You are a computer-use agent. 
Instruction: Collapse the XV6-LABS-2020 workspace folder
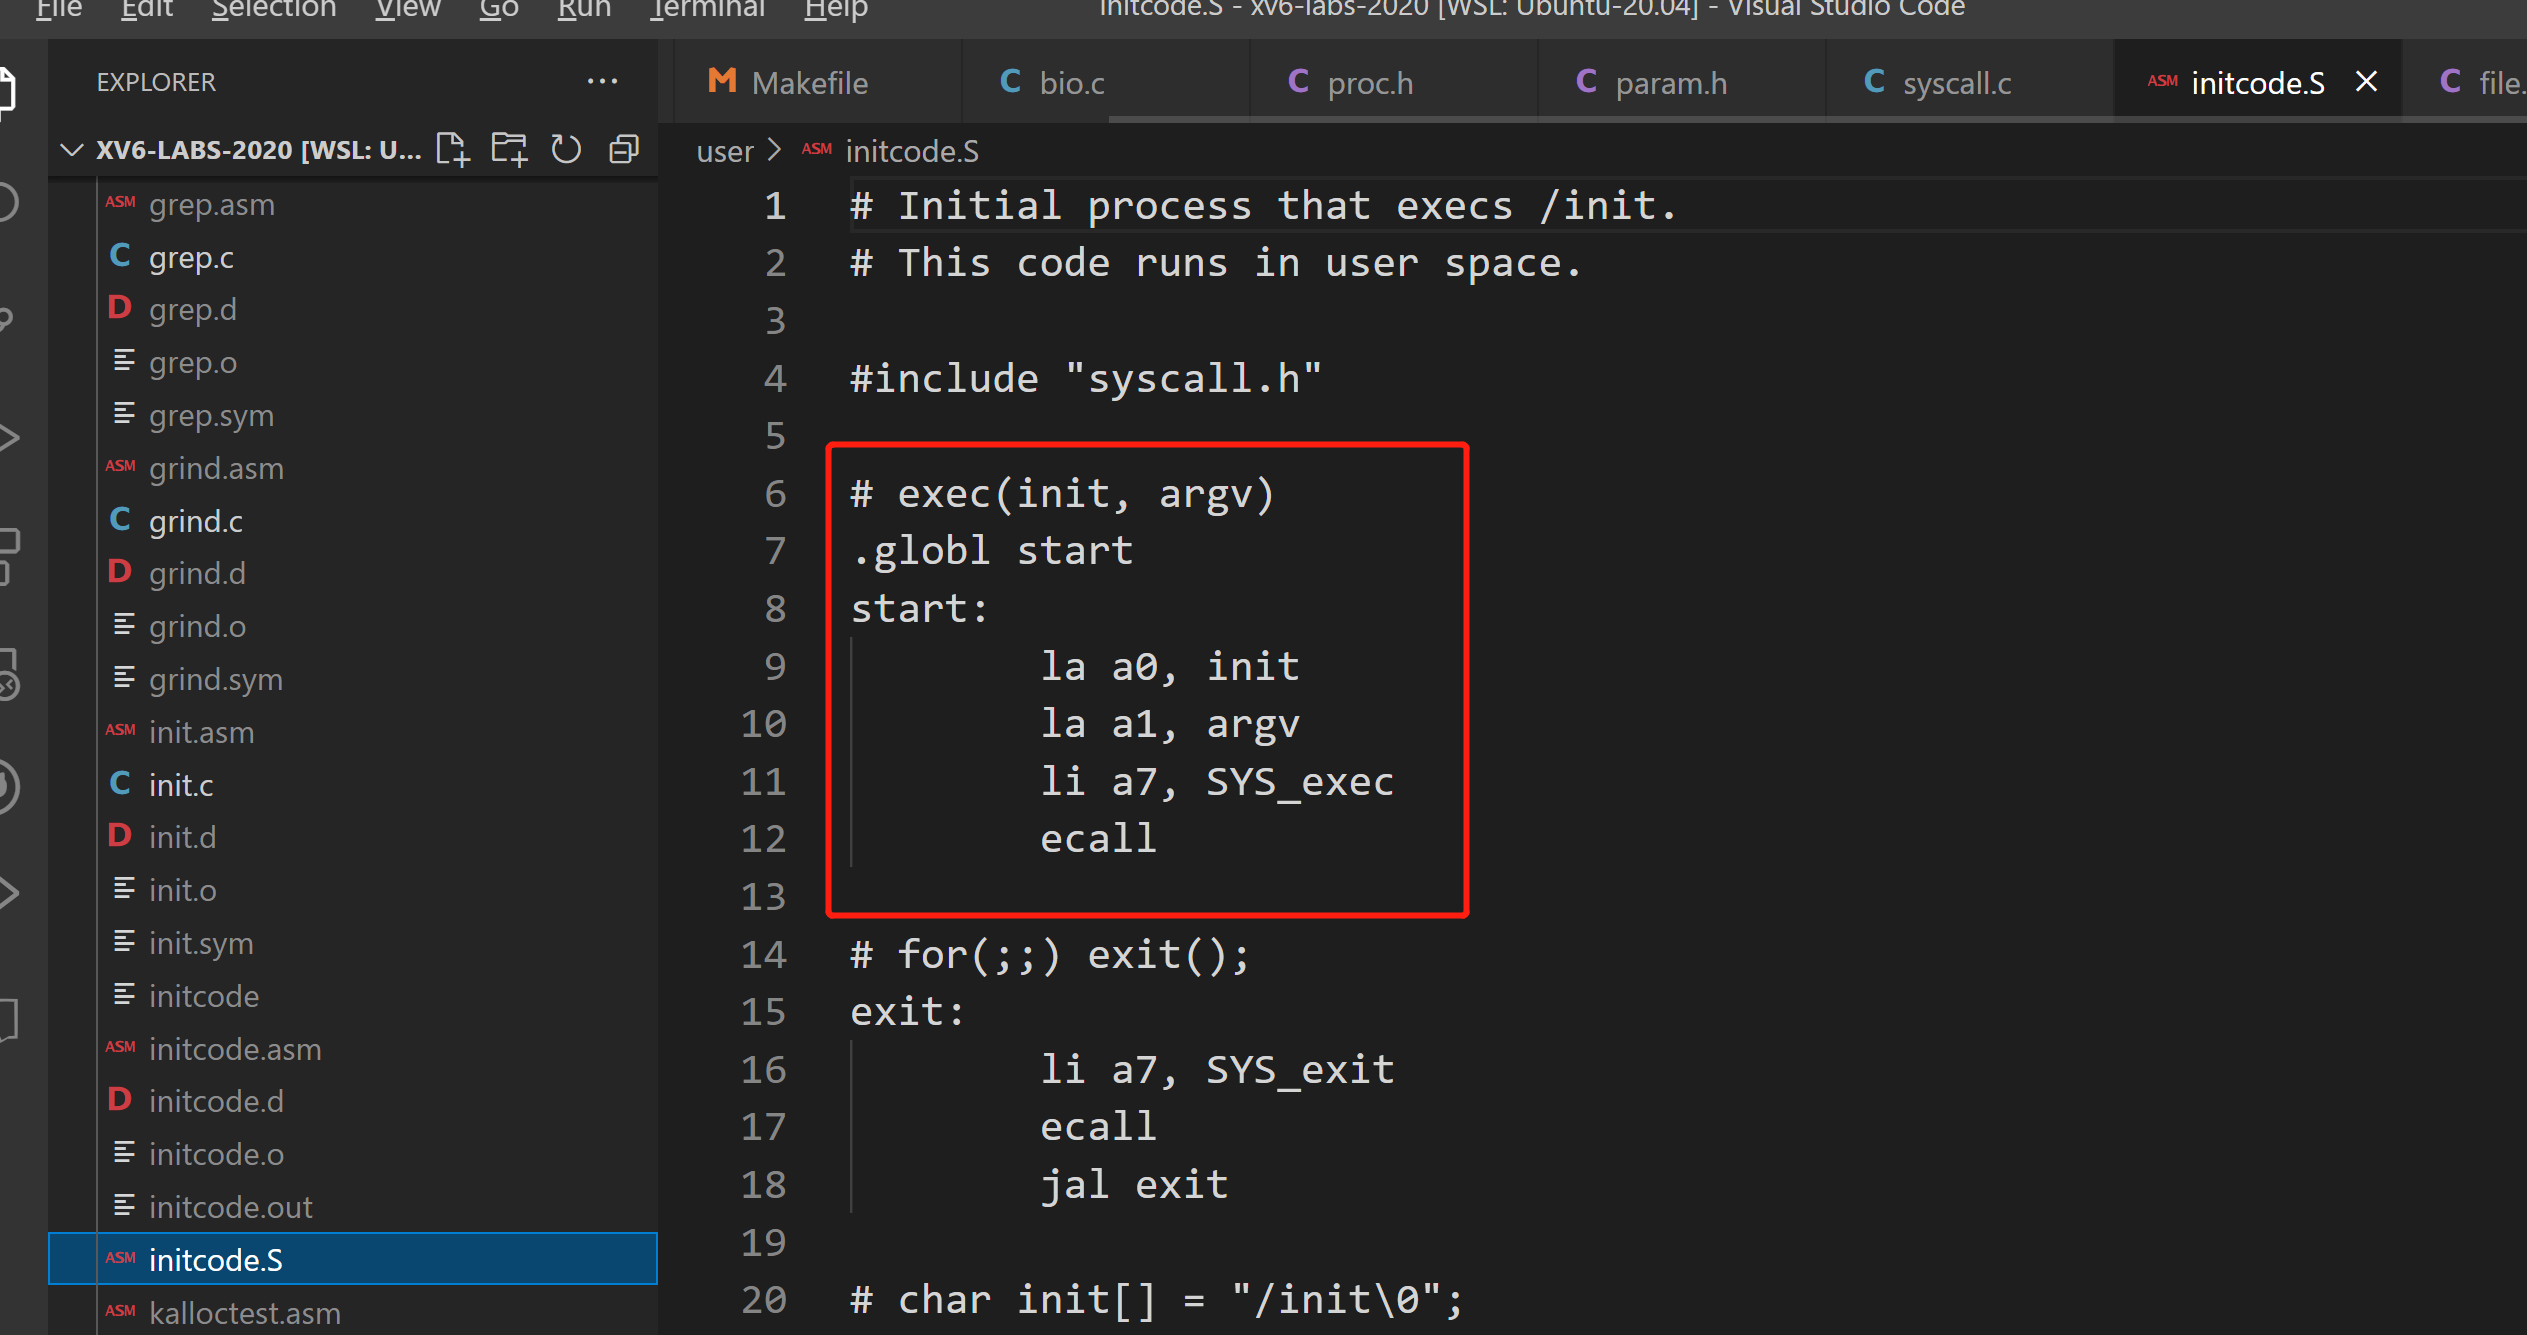(71, 150)
